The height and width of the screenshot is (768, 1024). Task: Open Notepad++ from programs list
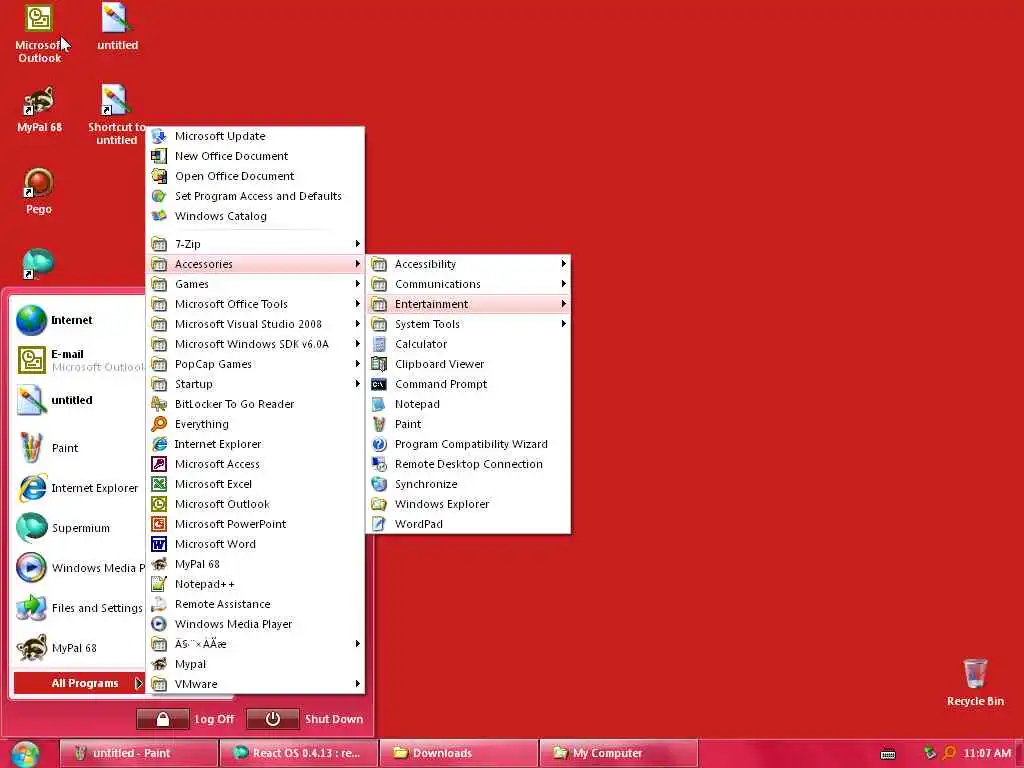(255, 584)
